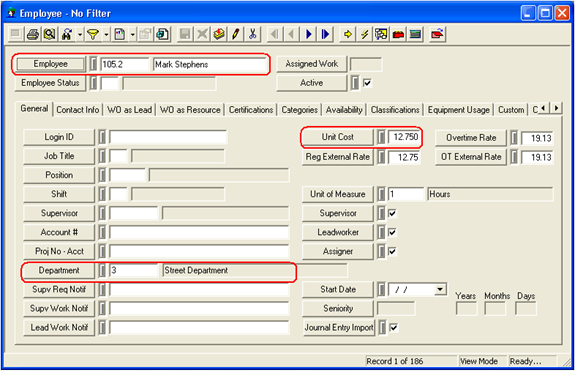This screenshot has width=575, height=371.
Task: Click the Account # input field
Action: coord(199,232)
